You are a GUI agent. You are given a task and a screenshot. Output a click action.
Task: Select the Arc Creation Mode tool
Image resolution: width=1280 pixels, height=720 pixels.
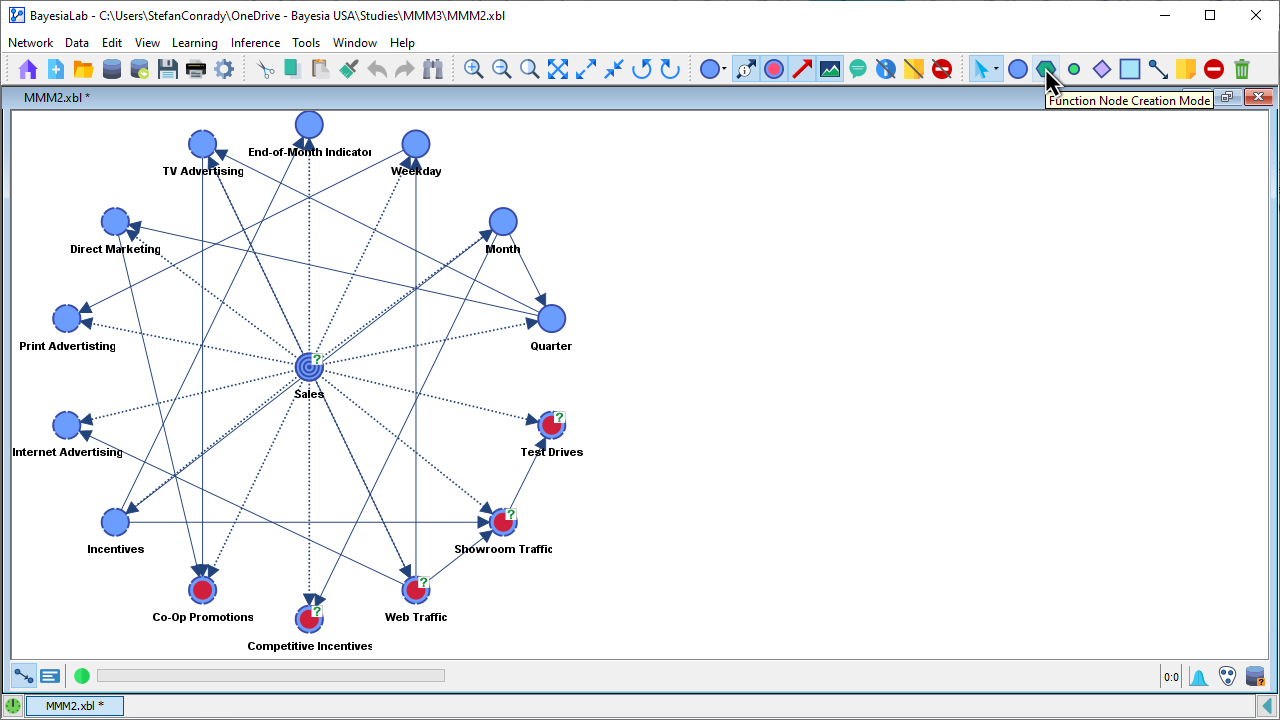coord(1157,69)
